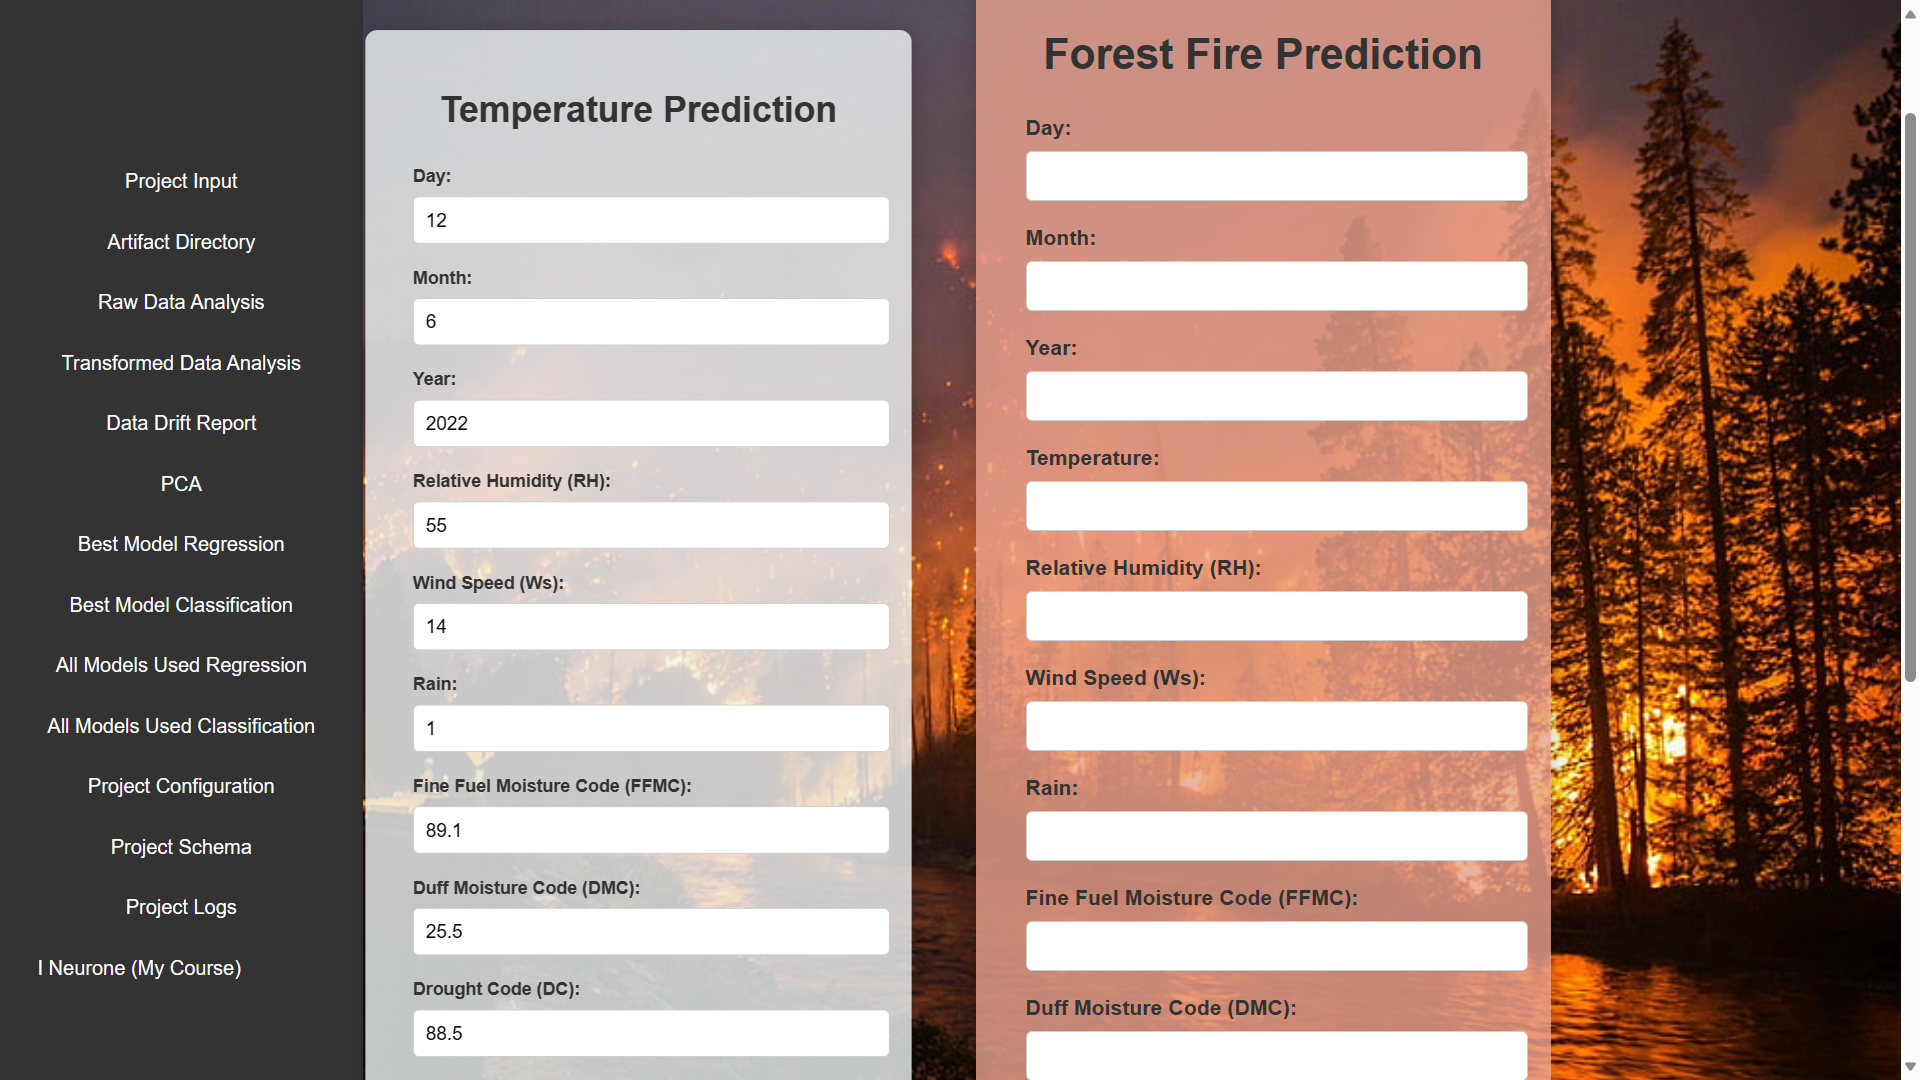Image resolution: width=1920 pixels, height=1080 pixels.
Task: View the Project Logs
Action: click(x=180, y=907)
